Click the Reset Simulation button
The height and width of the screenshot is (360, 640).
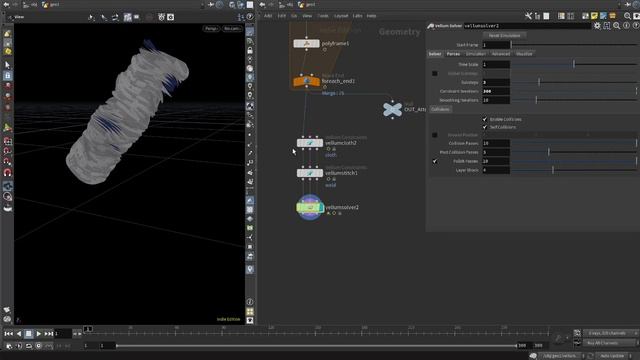pos(504,36)
